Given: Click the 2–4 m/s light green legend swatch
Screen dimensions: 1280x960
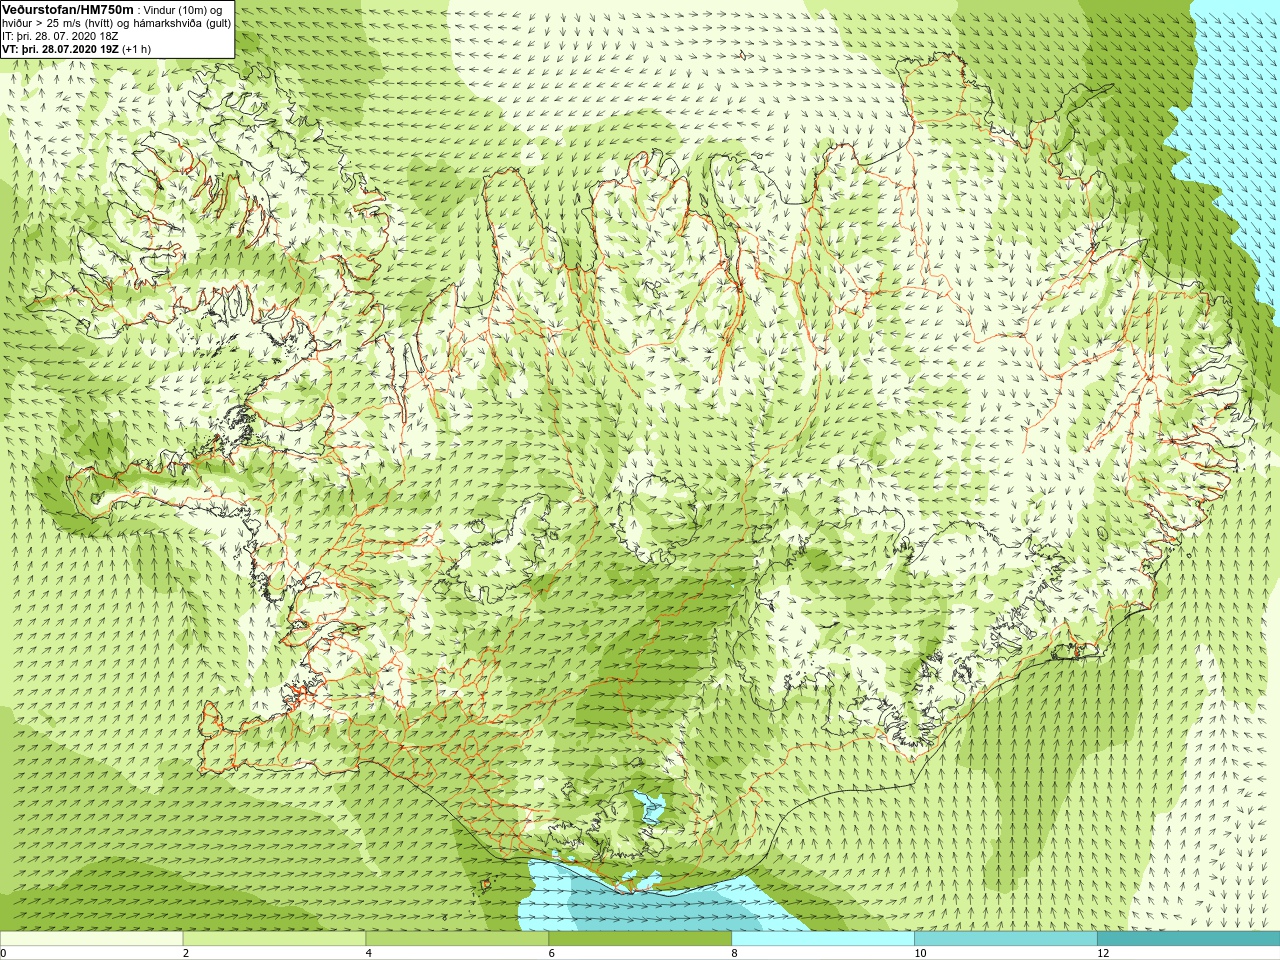Looking at the screenshot, I should click(x=274, y=939).
